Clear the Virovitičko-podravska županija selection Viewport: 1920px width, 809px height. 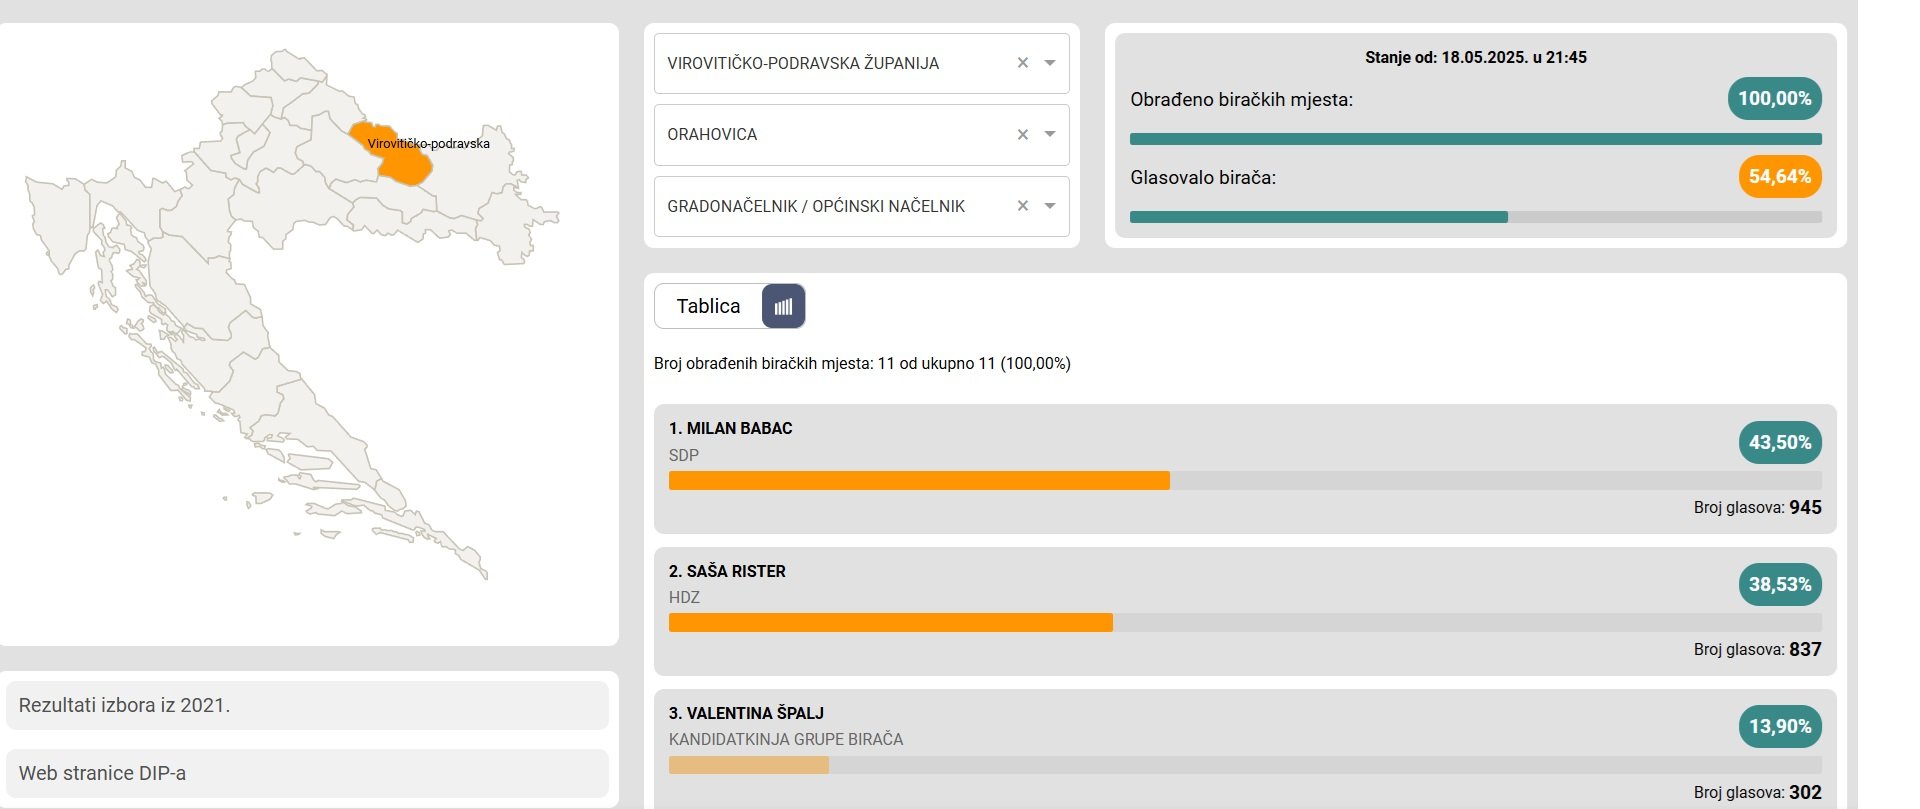pos(1022,63)
